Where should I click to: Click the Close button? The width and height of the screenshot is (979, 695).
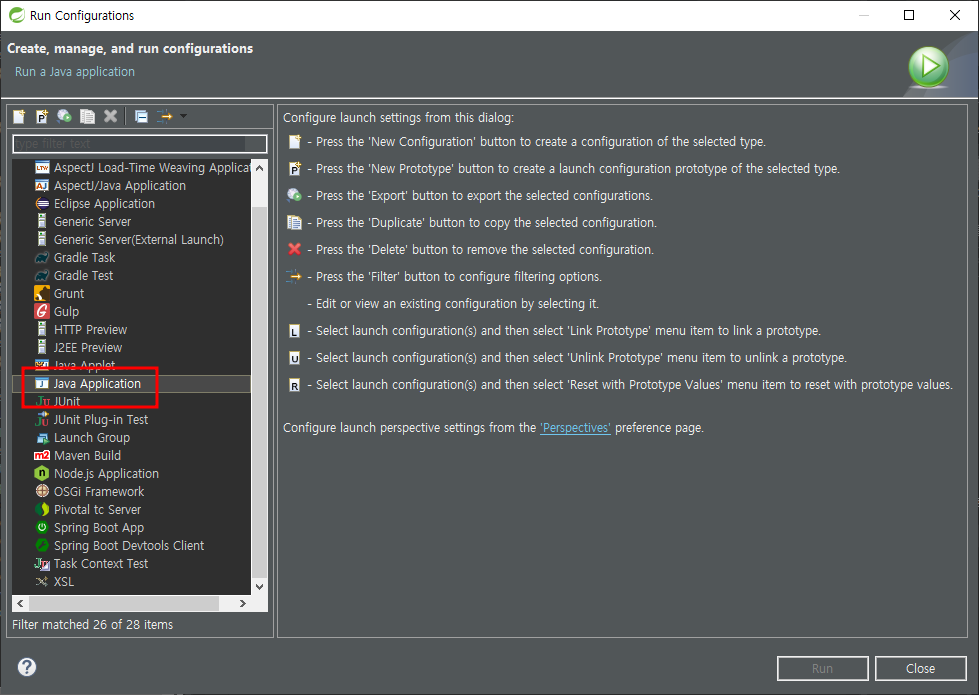(920, 668)
